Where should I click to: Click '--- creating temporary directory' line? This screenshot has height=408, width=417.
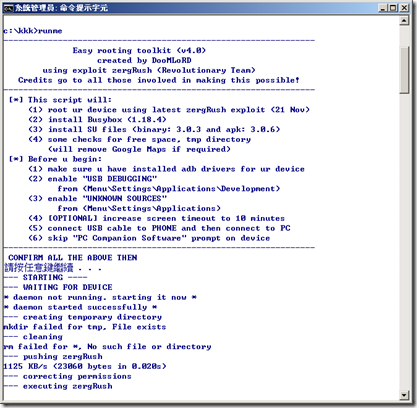(x=83, y=317)
